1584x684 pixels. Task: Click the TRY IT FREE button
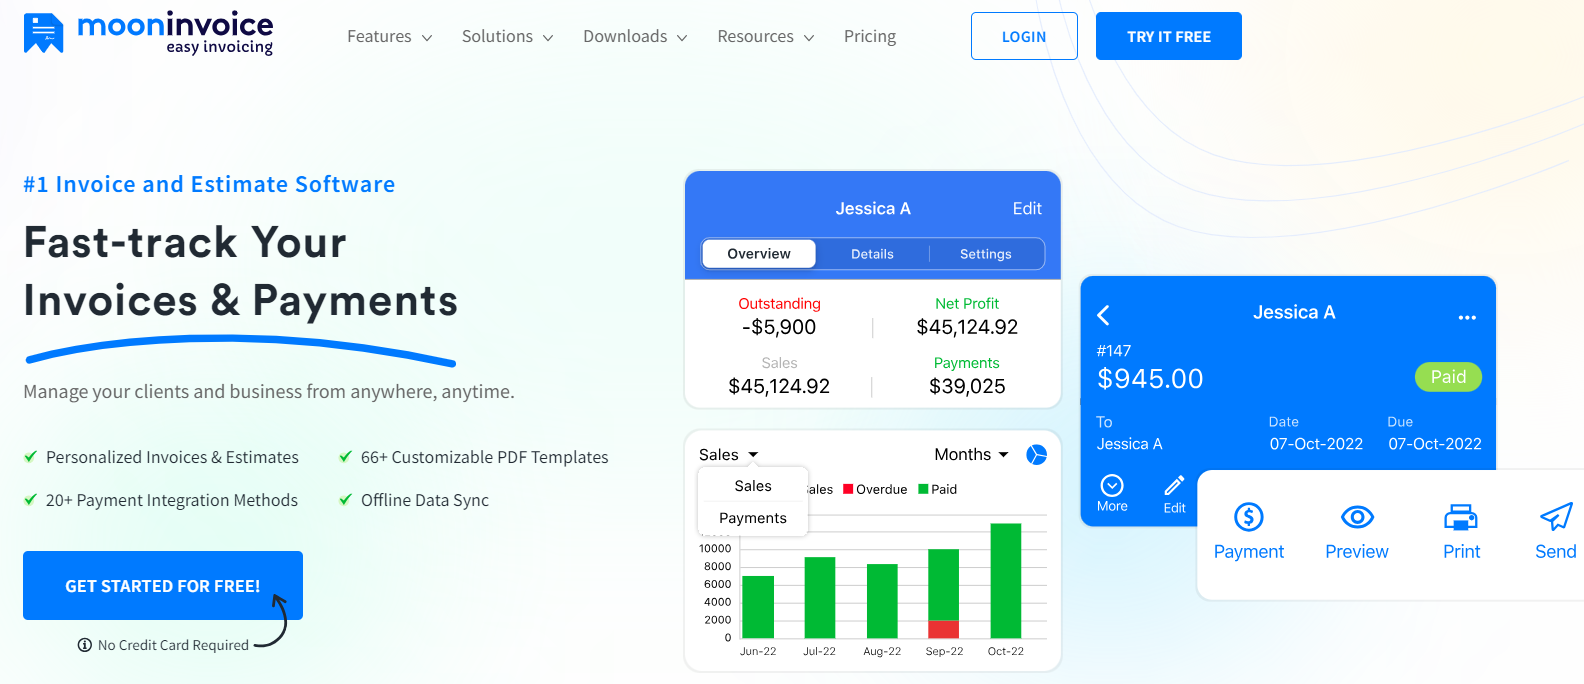click(x=1169, y=36)
